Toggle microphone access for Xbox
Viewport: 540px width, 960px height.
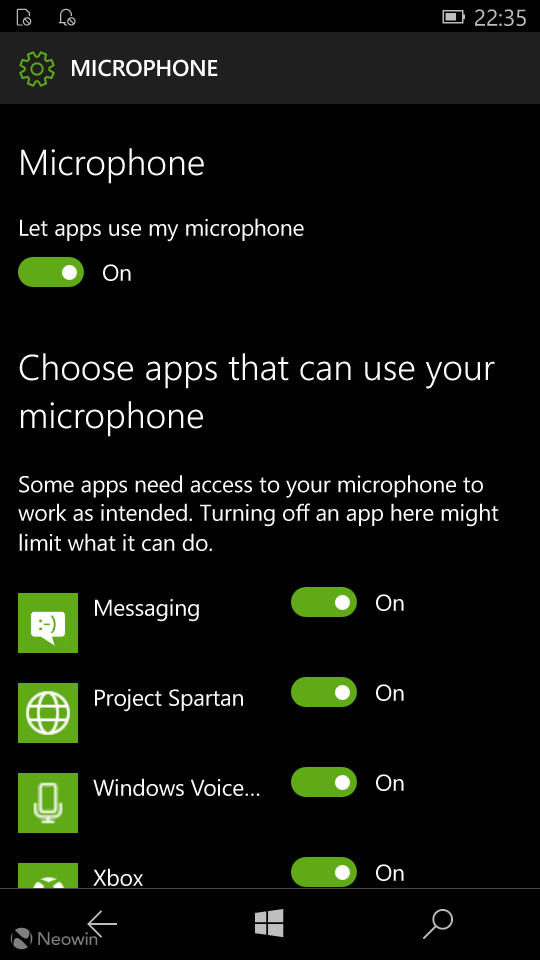(x=324, y=872)
